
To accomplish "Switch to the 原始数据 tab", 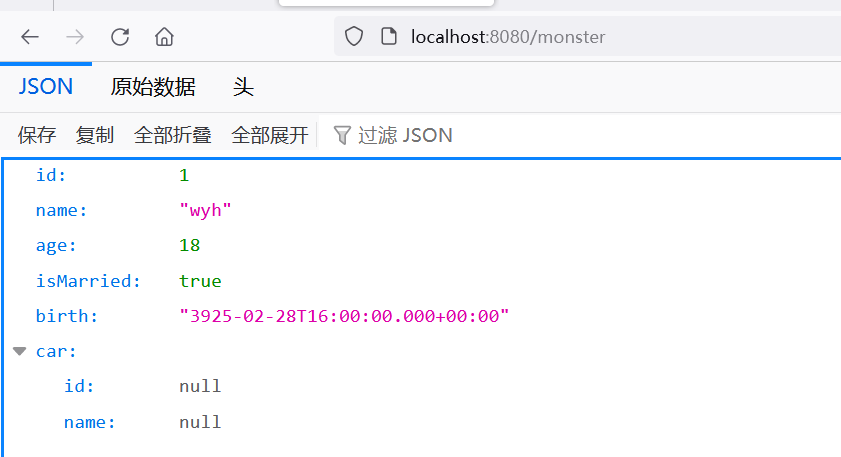I will point(153,87).
